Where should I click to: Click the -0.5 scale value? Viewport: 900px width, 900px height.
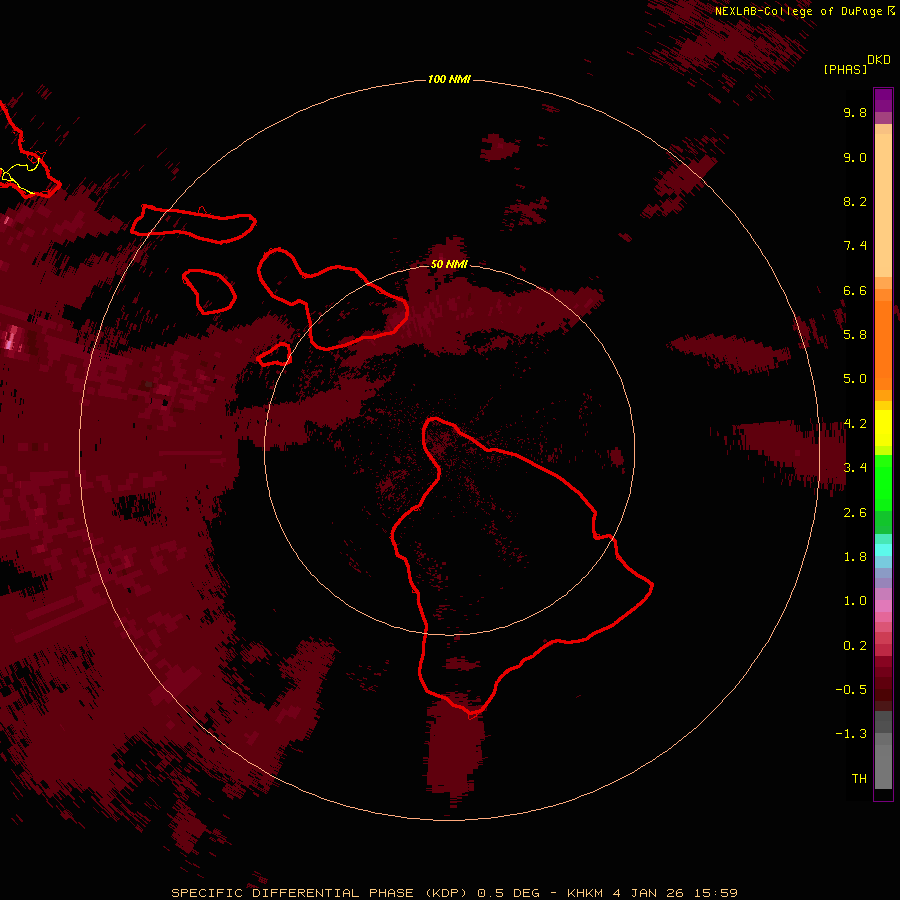tap(851, 690)
